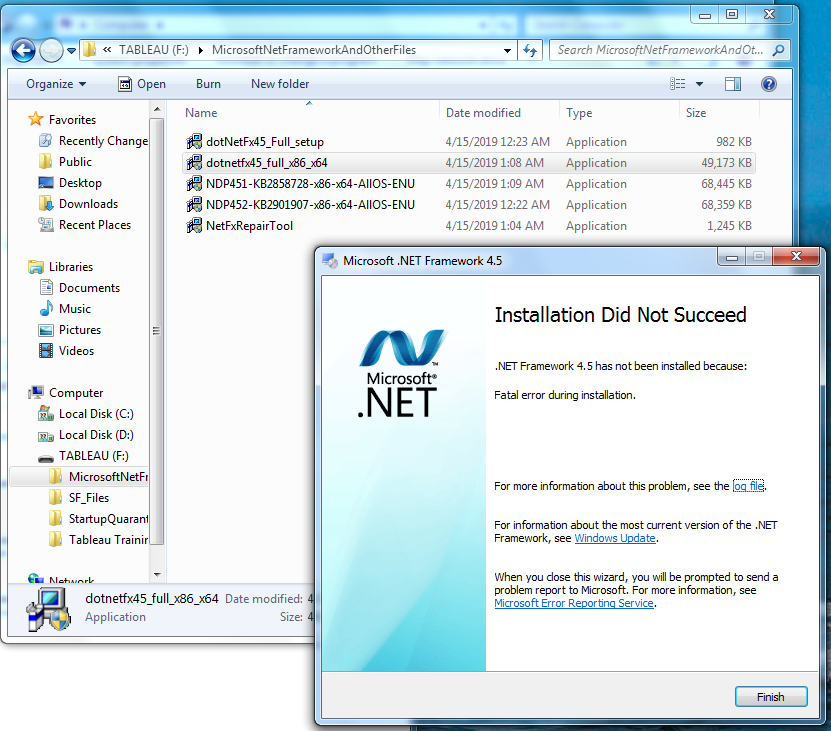
Task: Open the view options dropdown arrow
Action: point(700,84)
